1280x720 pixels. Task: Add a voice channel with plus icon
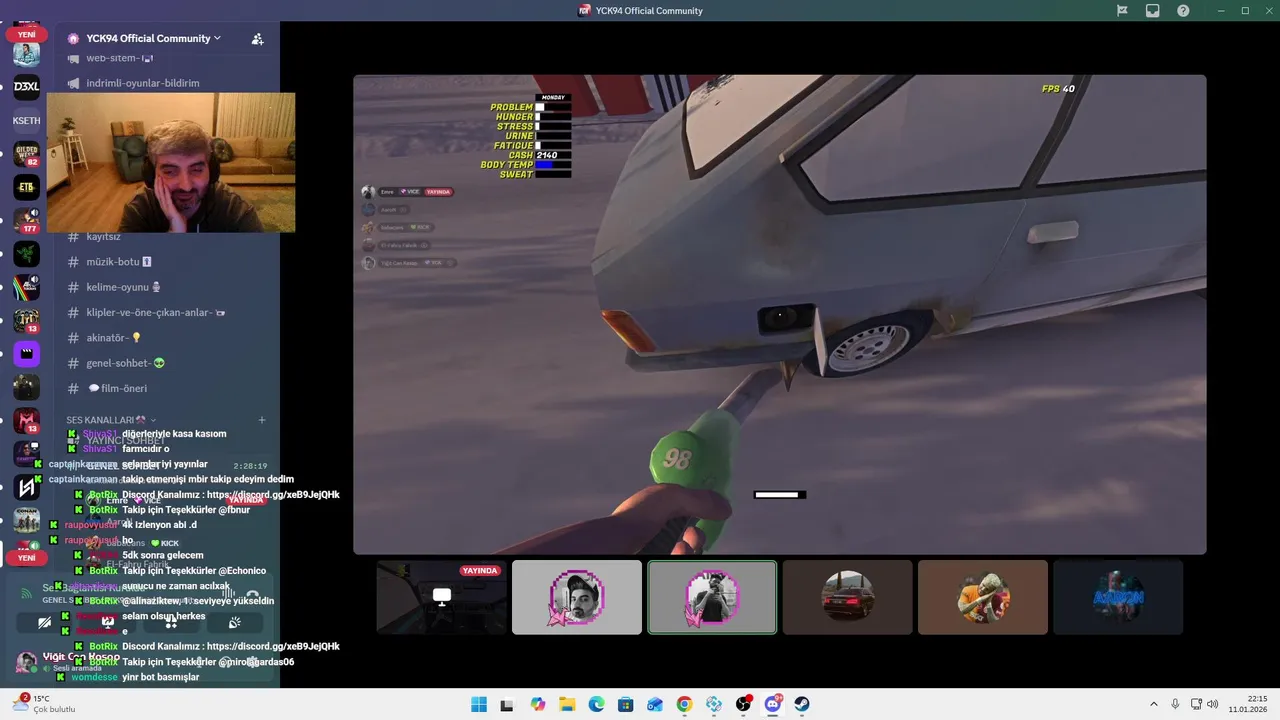tap(262, 420)
